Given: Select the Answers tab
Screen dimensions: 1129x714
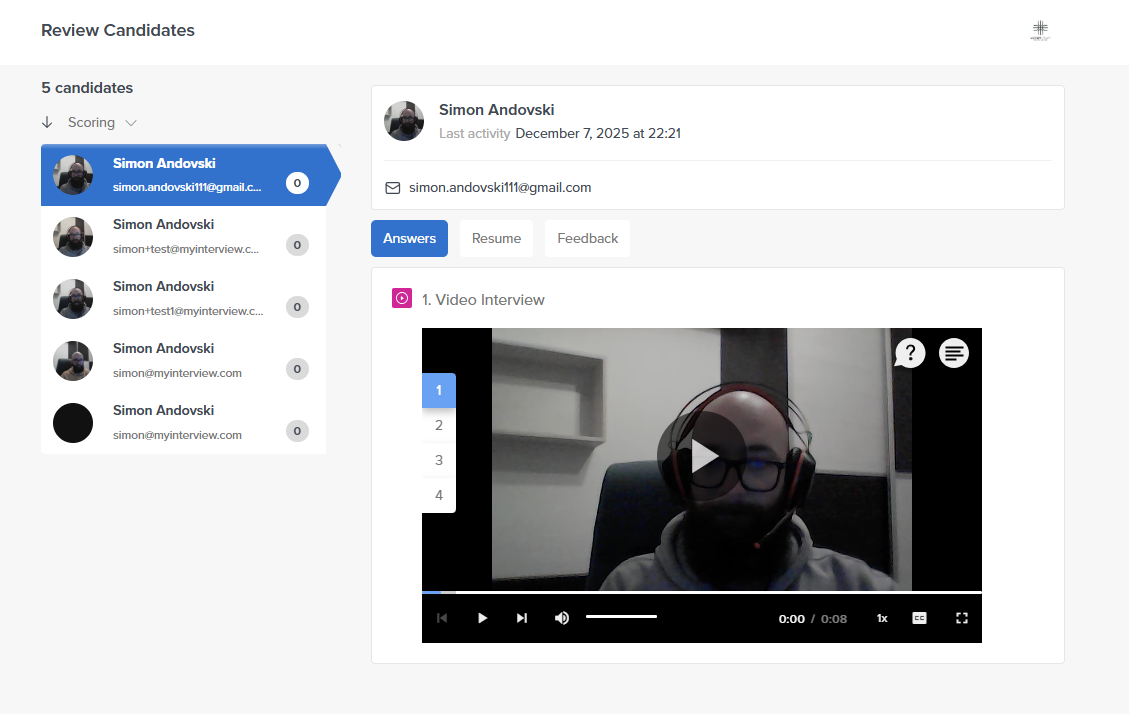Looking at the screenshot, I should [409, 238].
